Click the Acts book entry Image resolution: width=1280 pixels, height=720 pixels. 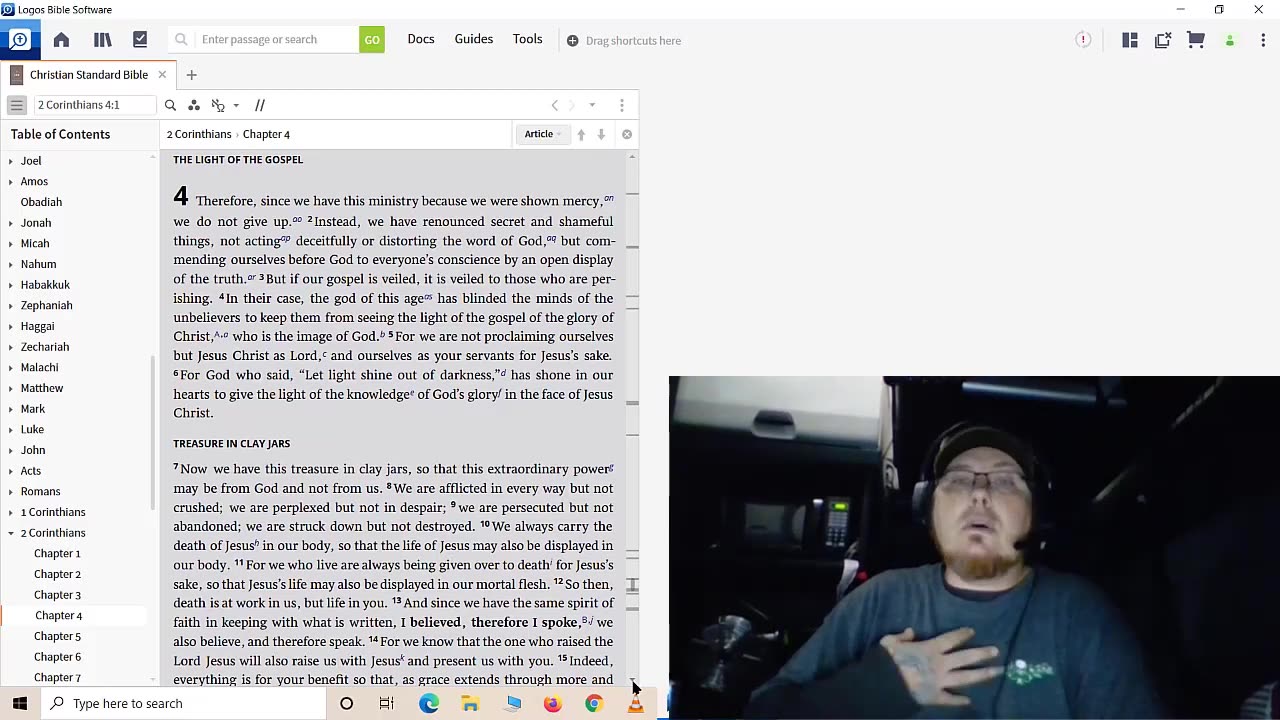pos(31,471)
